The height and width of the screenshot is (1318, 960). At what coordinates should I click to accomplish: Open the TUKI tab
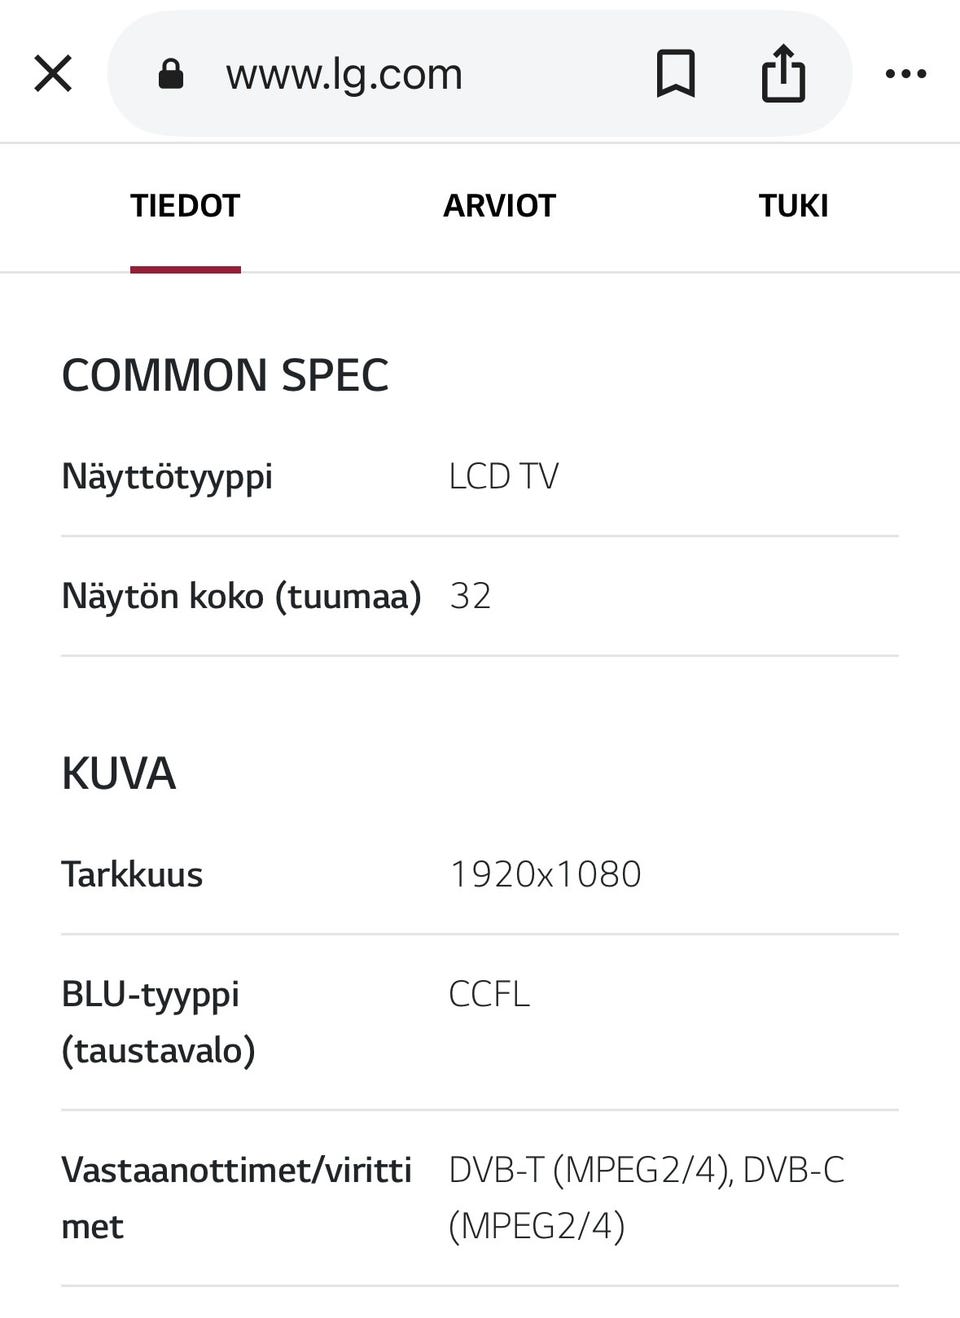(x=793, y=206)
